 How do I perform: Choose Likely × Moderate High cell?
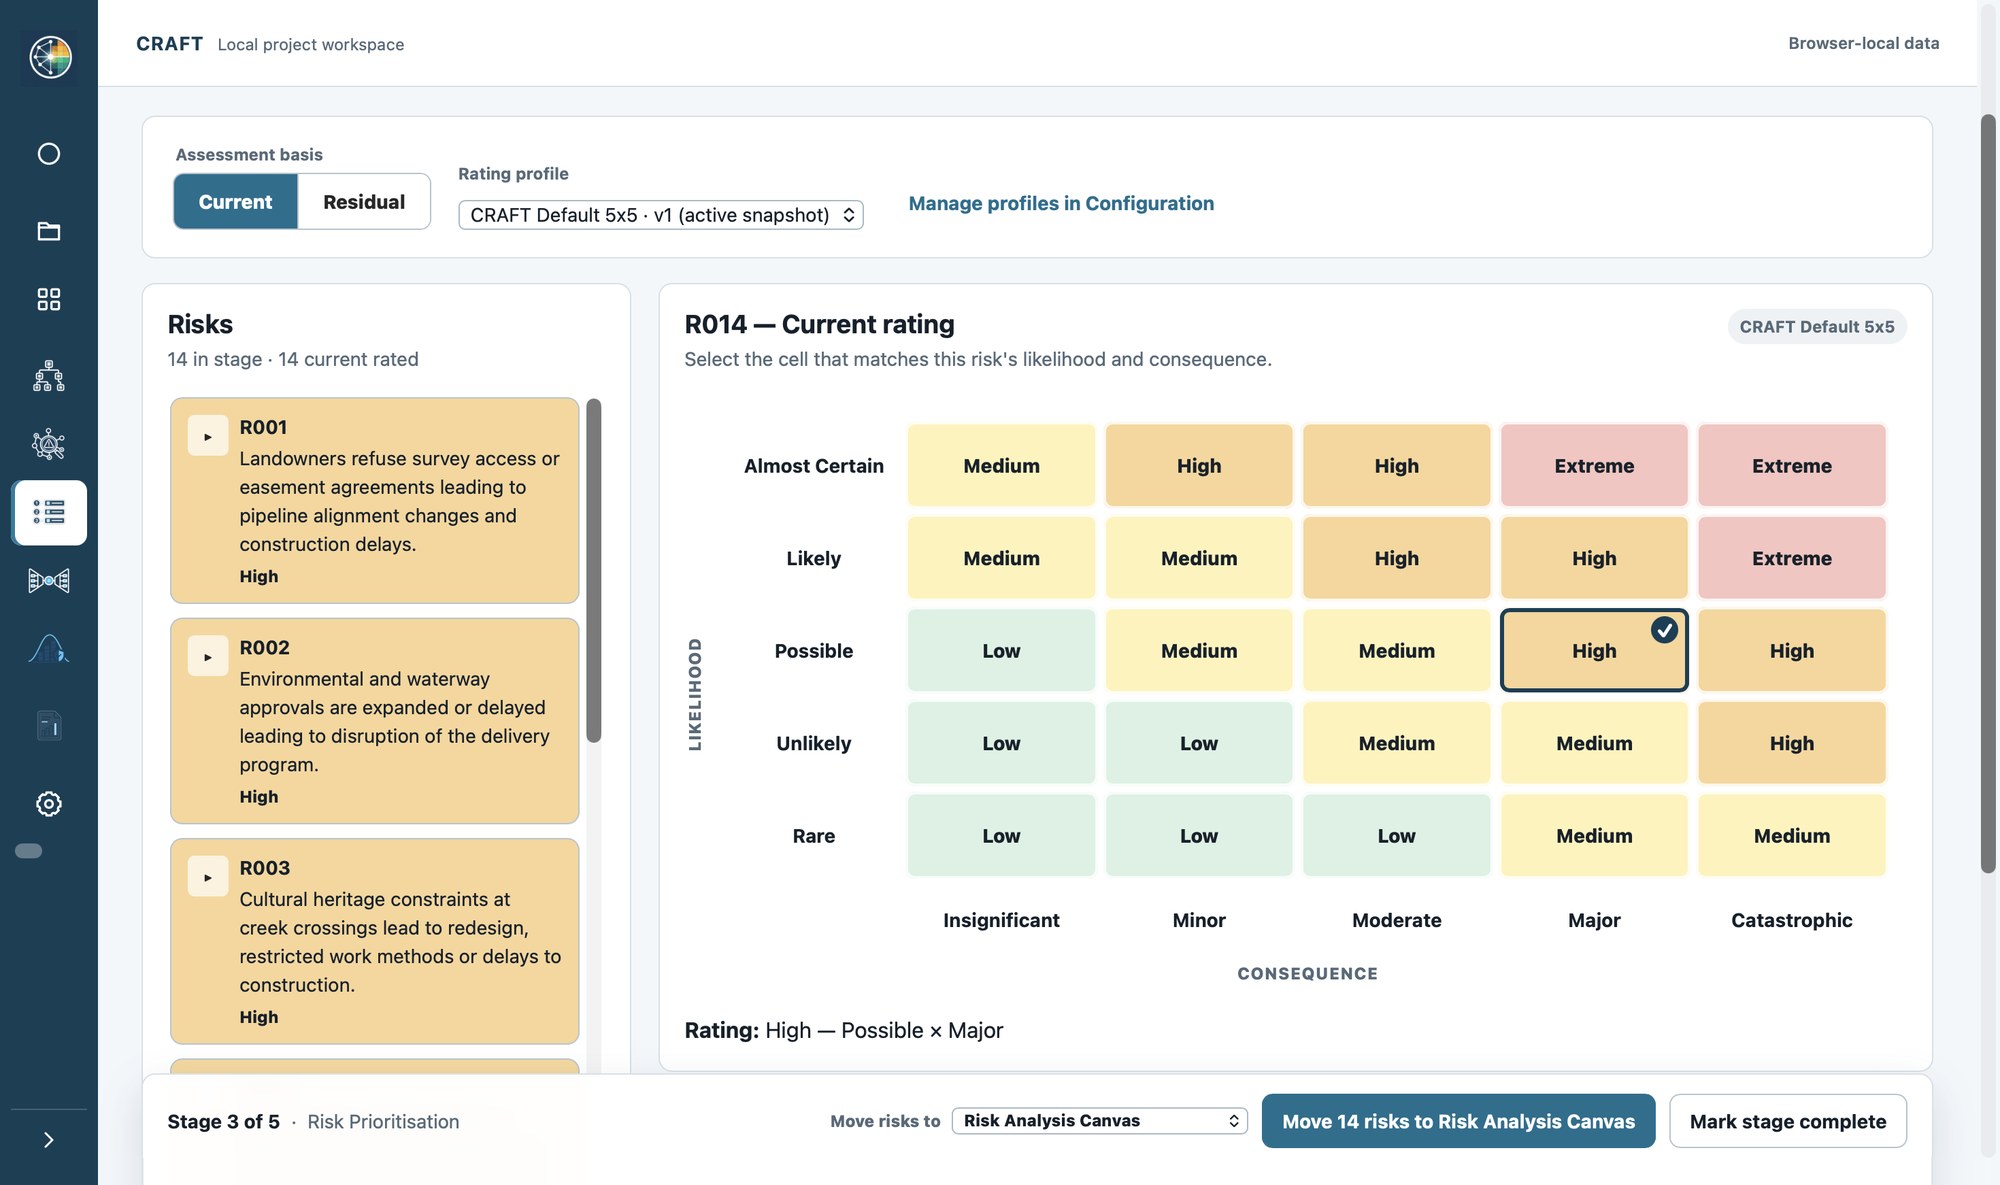click(x=1397, y=558)
